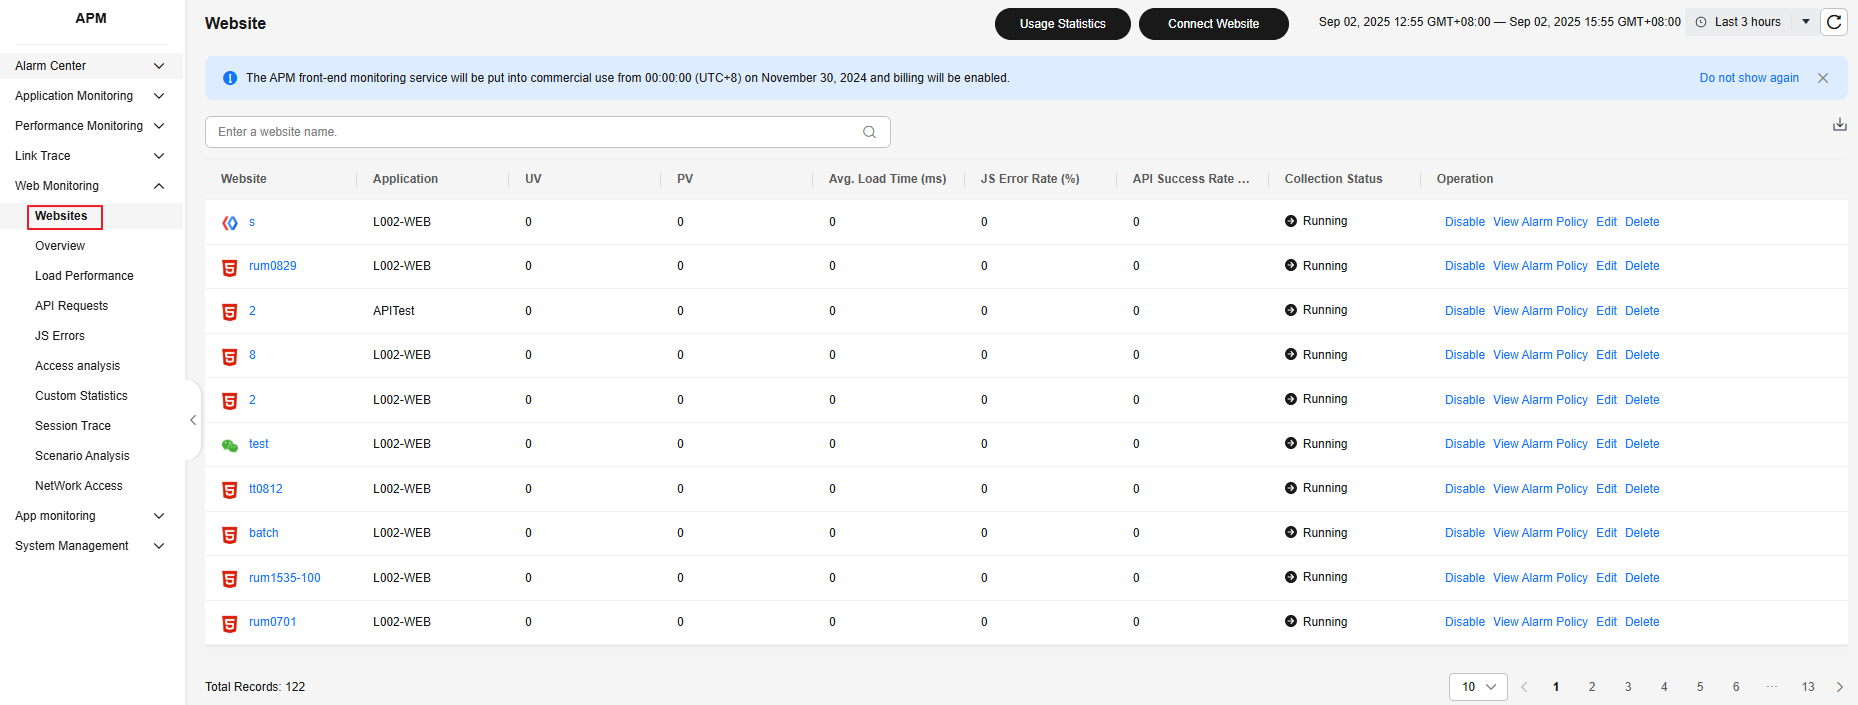This screenshot has width=1858, height=705.
Task: Disable collection for rum0701
Action: pyautogui.click(x=1464, y=622)
